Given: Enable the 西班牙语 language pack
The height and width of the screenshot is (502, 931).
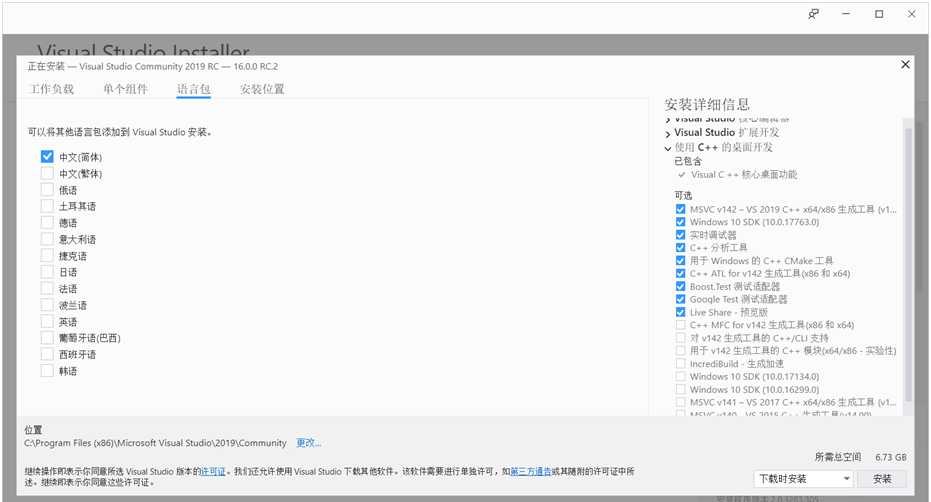Looking at the screenshot, I should coord(47,354).
